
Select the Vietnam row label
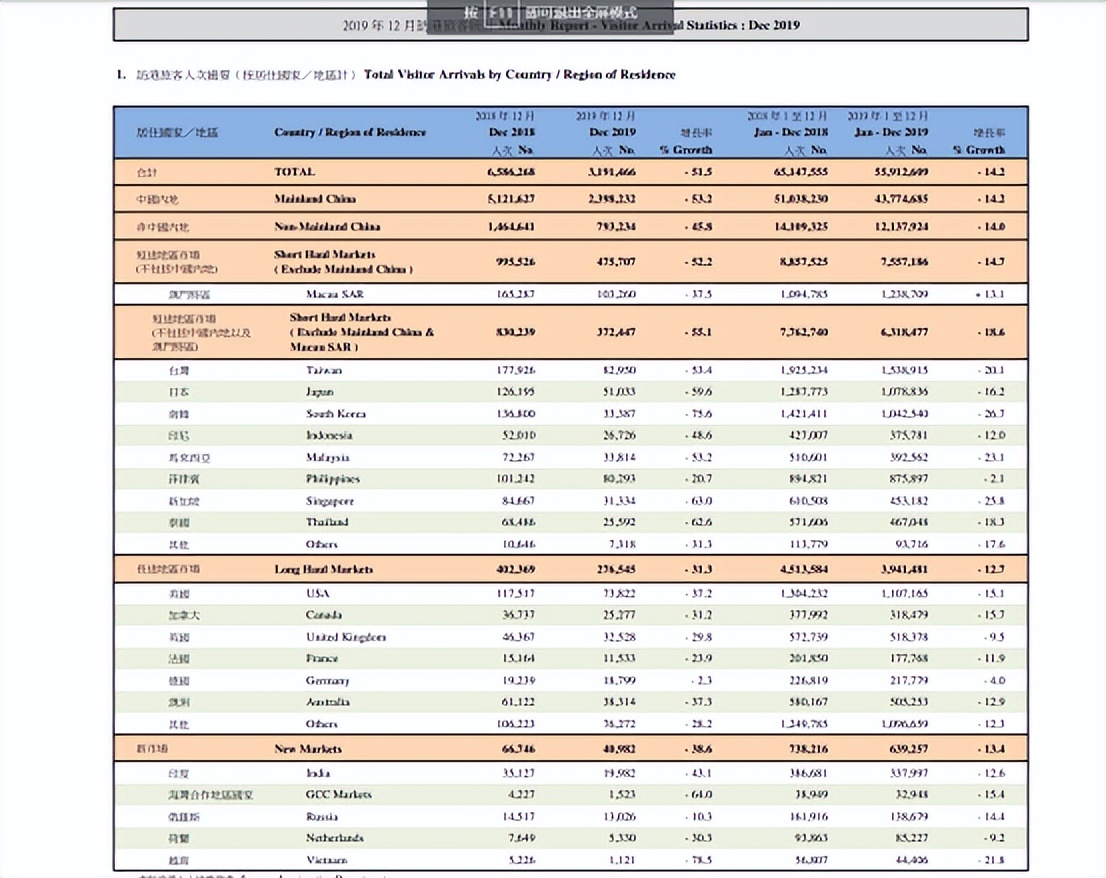pos(326,860)
